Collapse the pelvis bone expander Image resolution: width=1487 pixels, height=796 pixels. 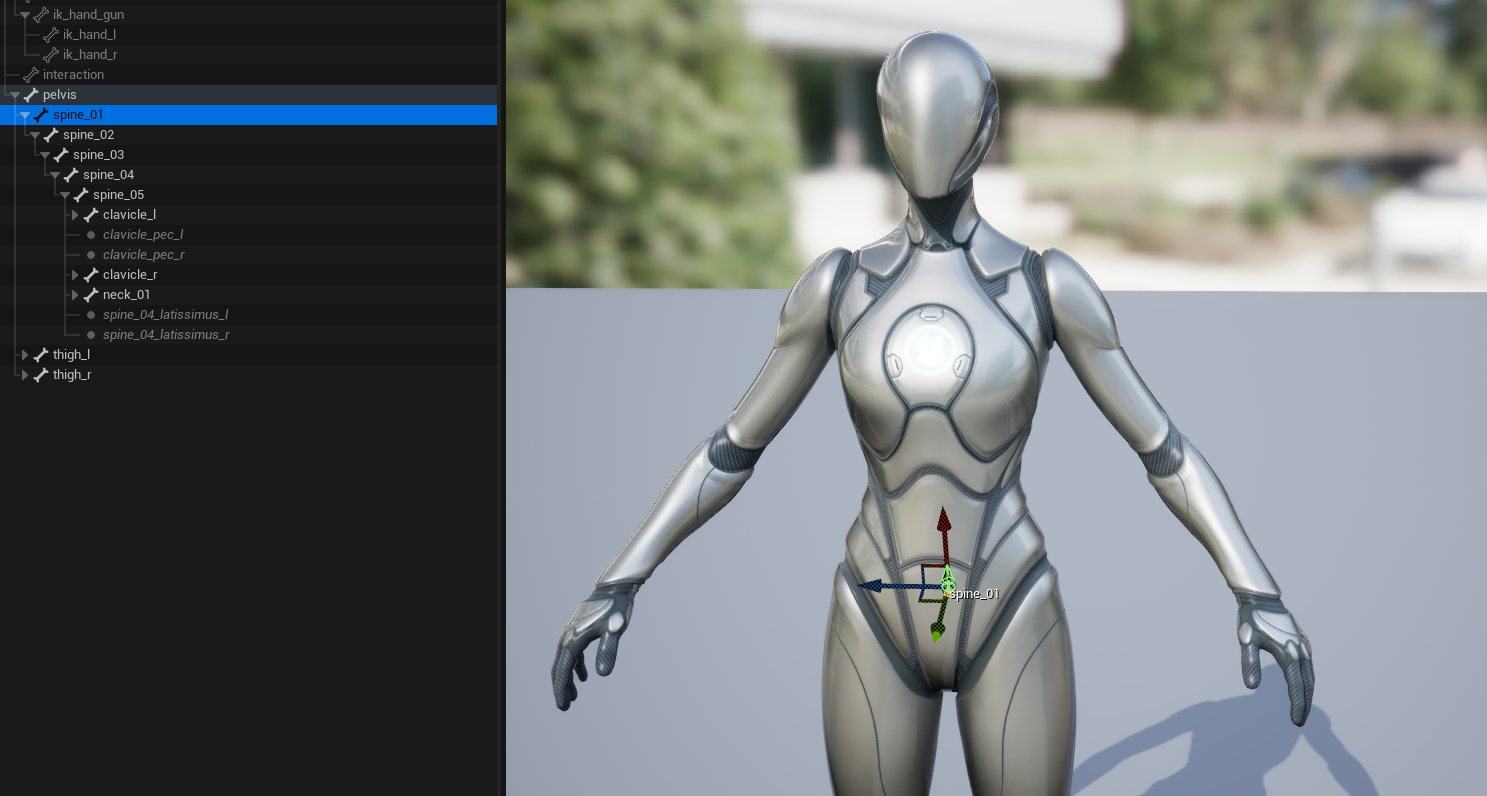15,95
